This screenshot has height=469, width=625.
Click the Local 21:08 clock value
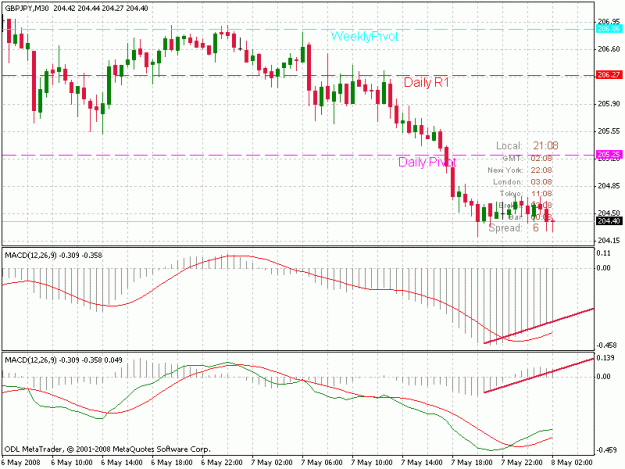[x=546, y=146]
